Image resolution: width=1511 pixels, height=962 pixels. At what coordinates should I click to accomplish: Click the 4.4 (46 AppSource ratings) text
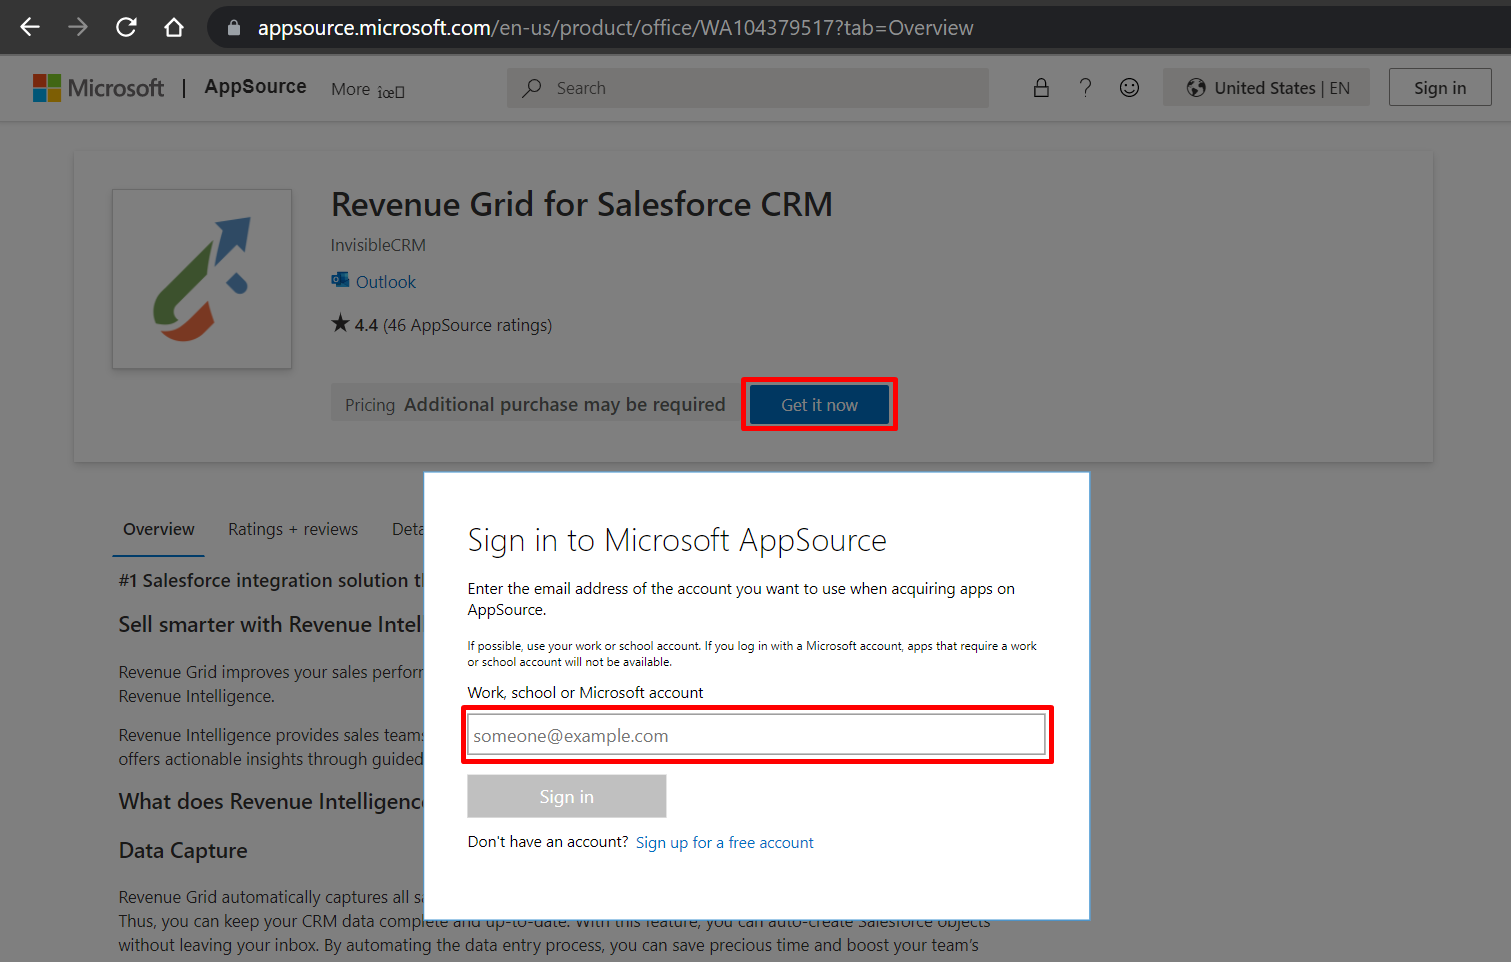pyautogui.click(x=453, y=325)
